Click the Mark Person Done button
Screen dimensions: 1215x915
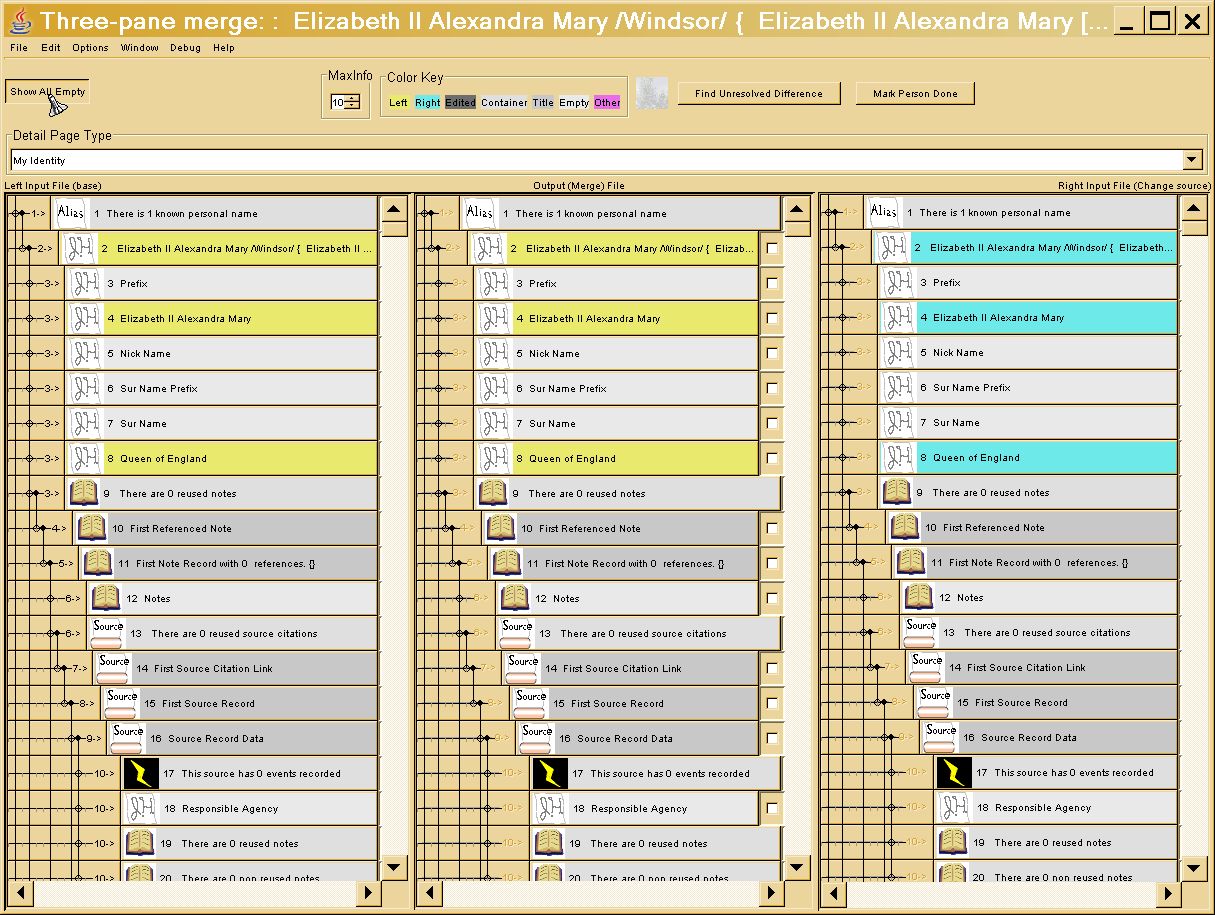pyautogui.click(x=914, y=93)
